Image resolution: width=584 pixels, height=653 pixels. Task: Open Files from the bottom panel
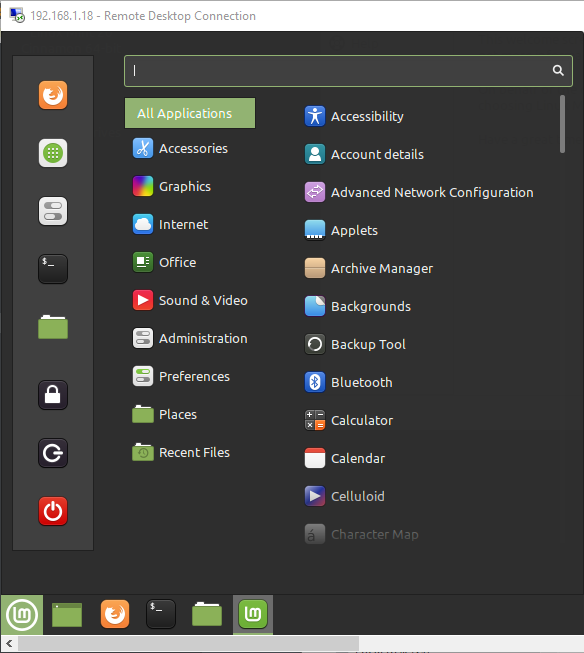pyautogui.click(x=207, y=614)
